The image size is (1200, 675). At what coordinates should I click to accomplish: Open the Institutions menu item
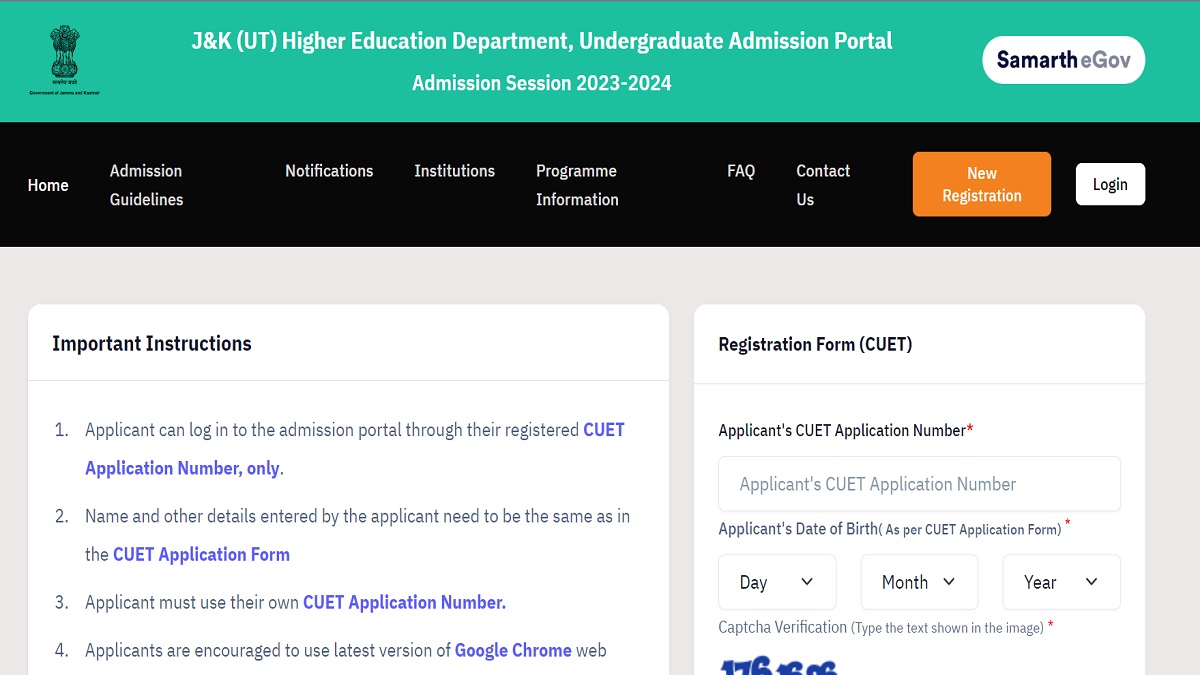click(x=454, y=171)
